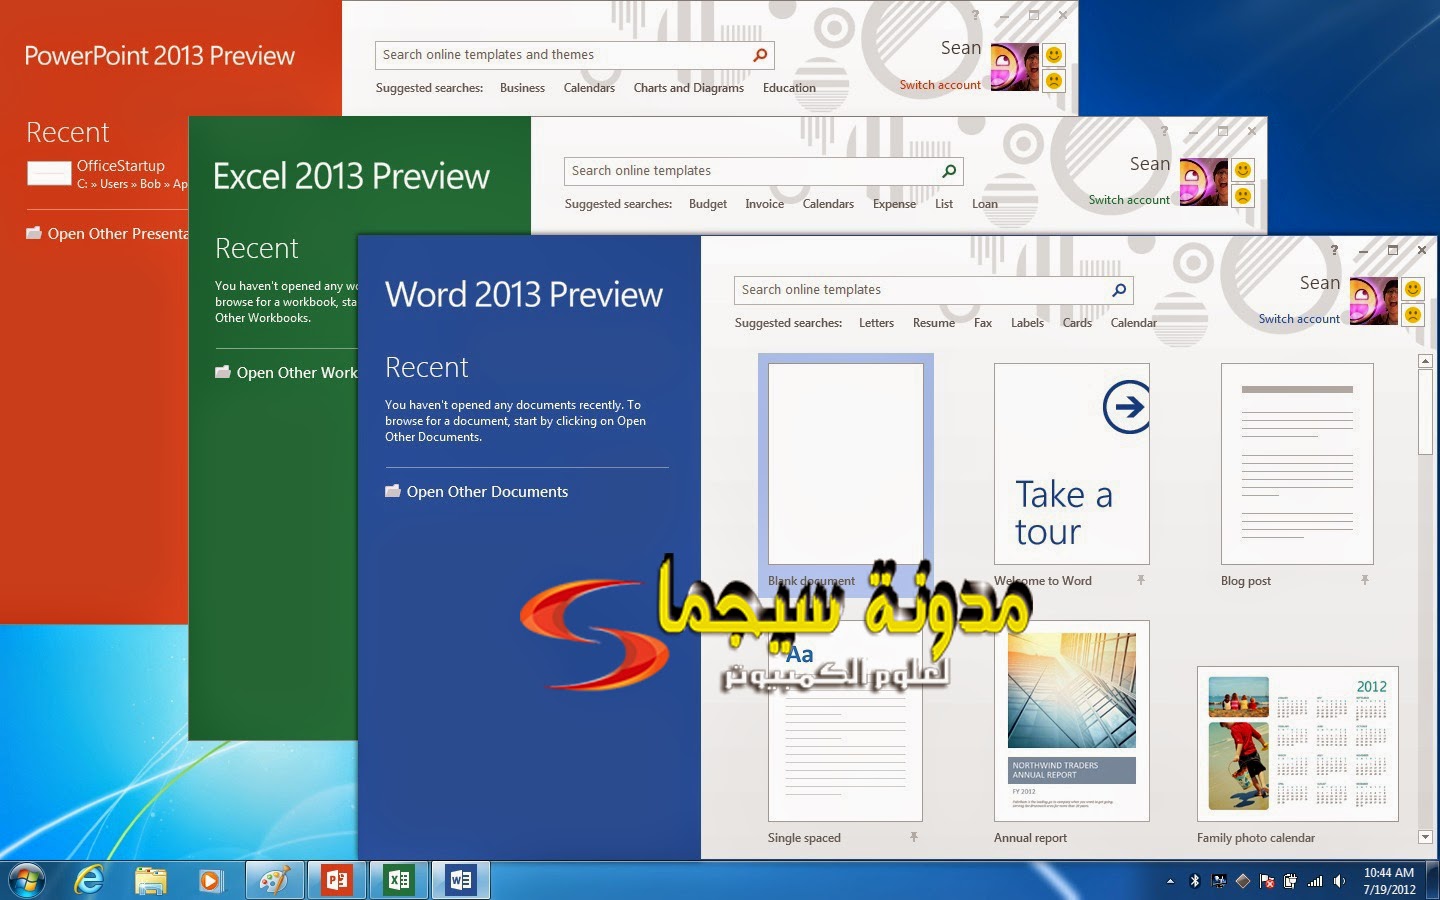This screenshot has width=1440, height=900.
Task: Open the volume control in the system tray
Action: coord(1340,881)
